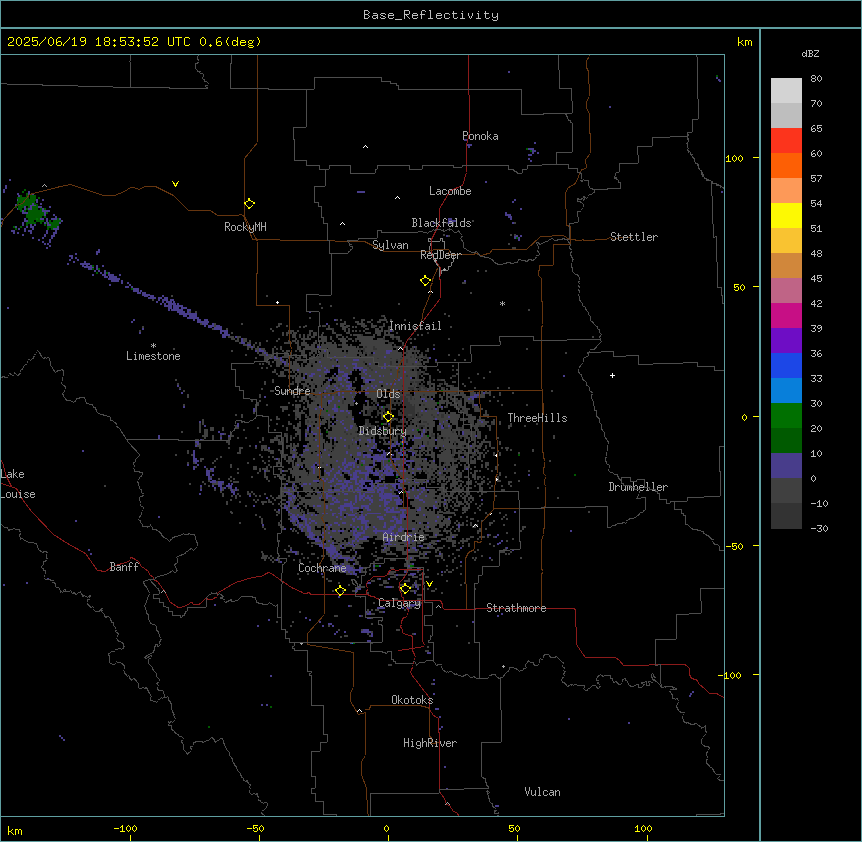This screenshot has width=862, height=842.
Task: Click the yellow diamond marker between Olds and Didsbury
Action: [x=388, y=417]
